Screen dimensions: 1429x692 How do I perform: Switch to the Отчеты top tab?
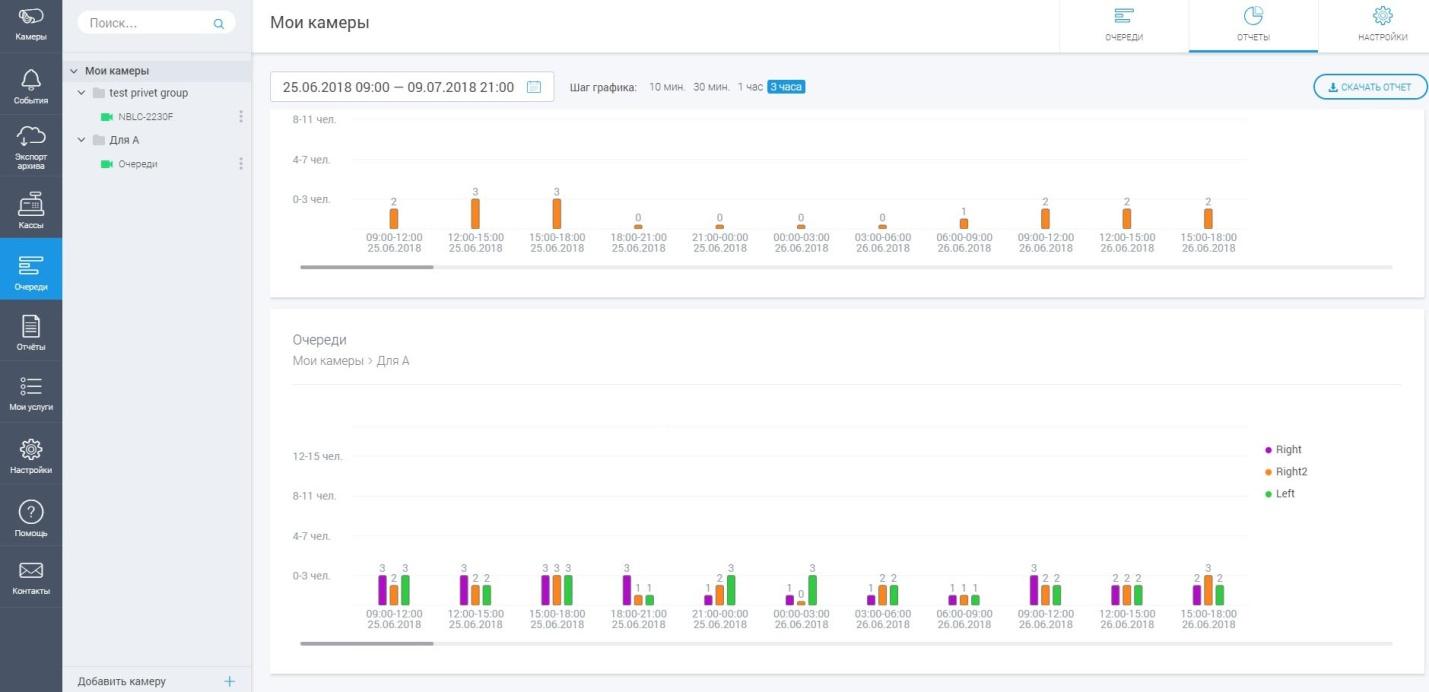point(1253,25)
